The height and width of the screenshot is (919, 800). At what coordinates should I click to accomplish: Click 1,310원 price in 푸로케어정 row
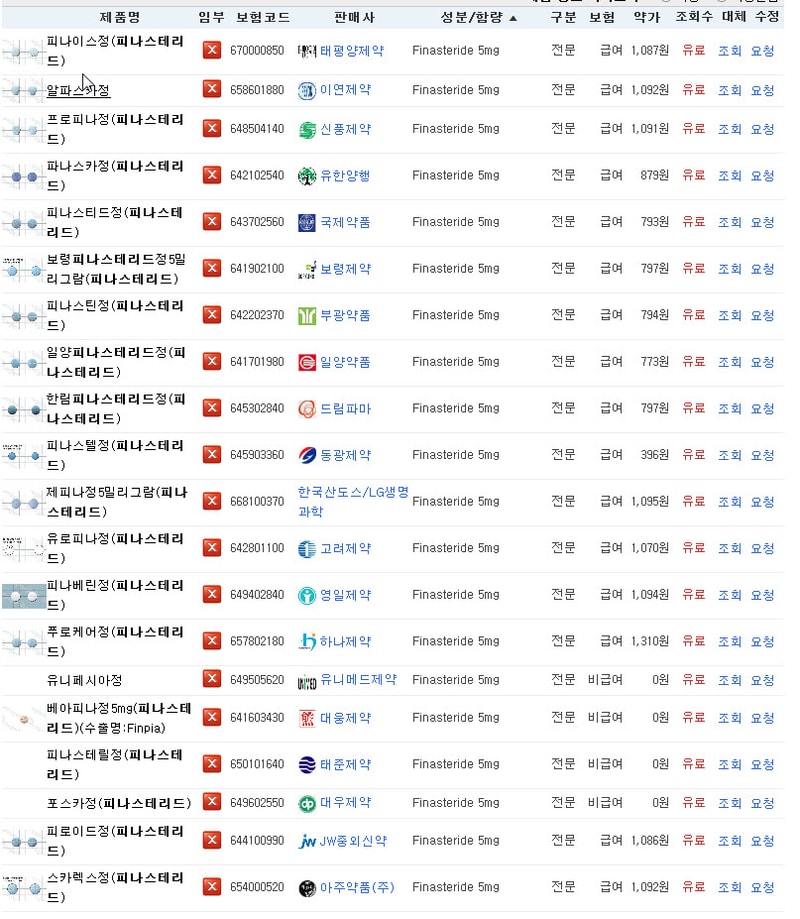tap(650, 641)
